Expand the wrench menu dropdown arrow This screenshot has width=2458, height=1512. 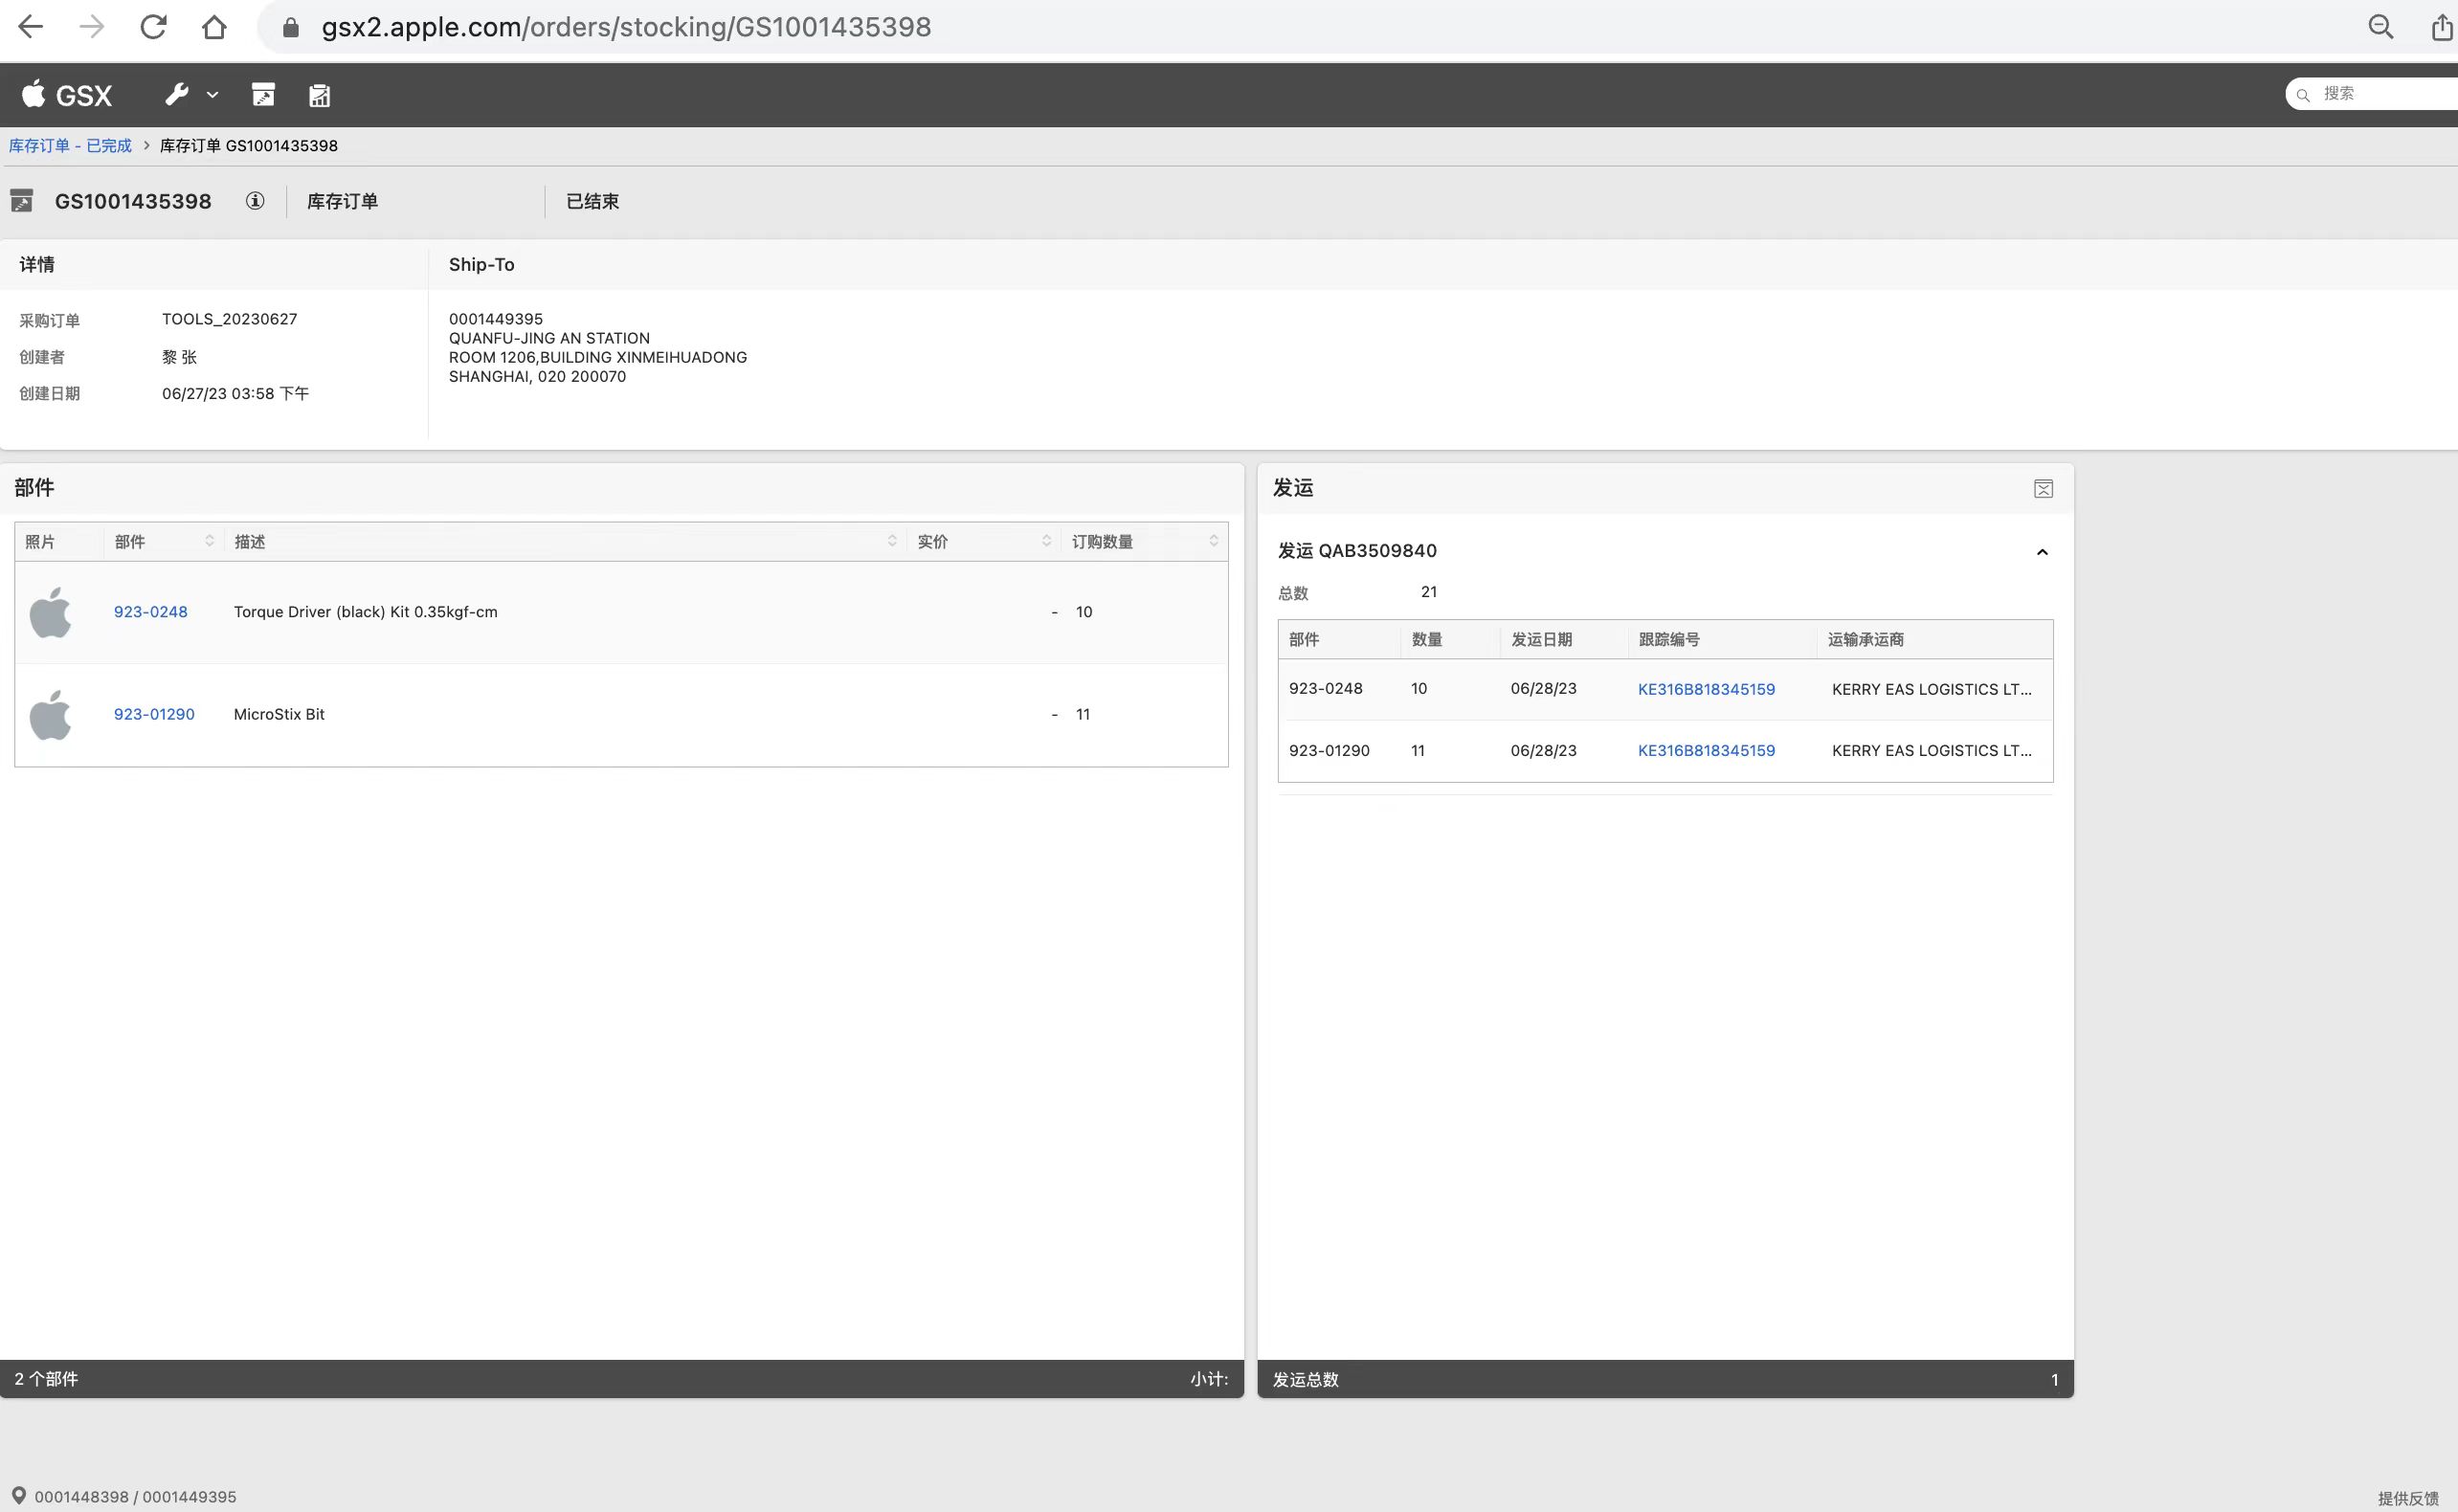coord(212,95)
